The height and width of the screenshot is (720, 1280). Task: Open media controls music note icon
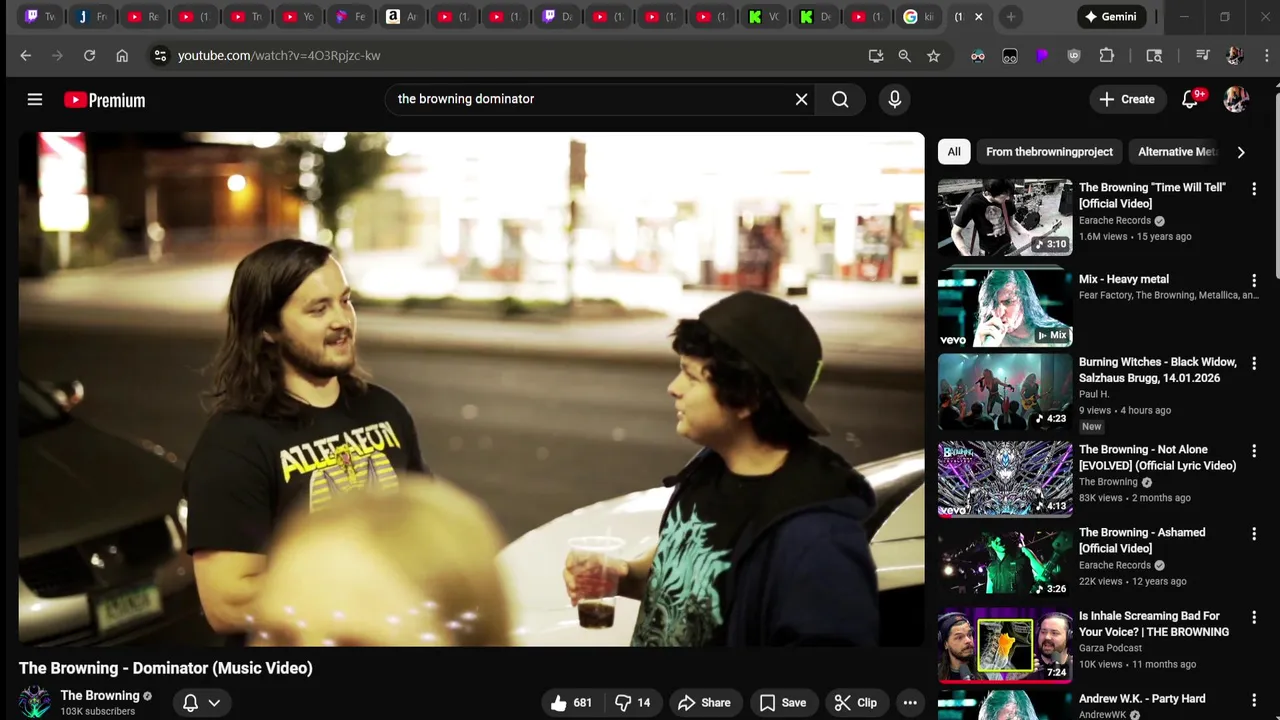(1203, 56)
